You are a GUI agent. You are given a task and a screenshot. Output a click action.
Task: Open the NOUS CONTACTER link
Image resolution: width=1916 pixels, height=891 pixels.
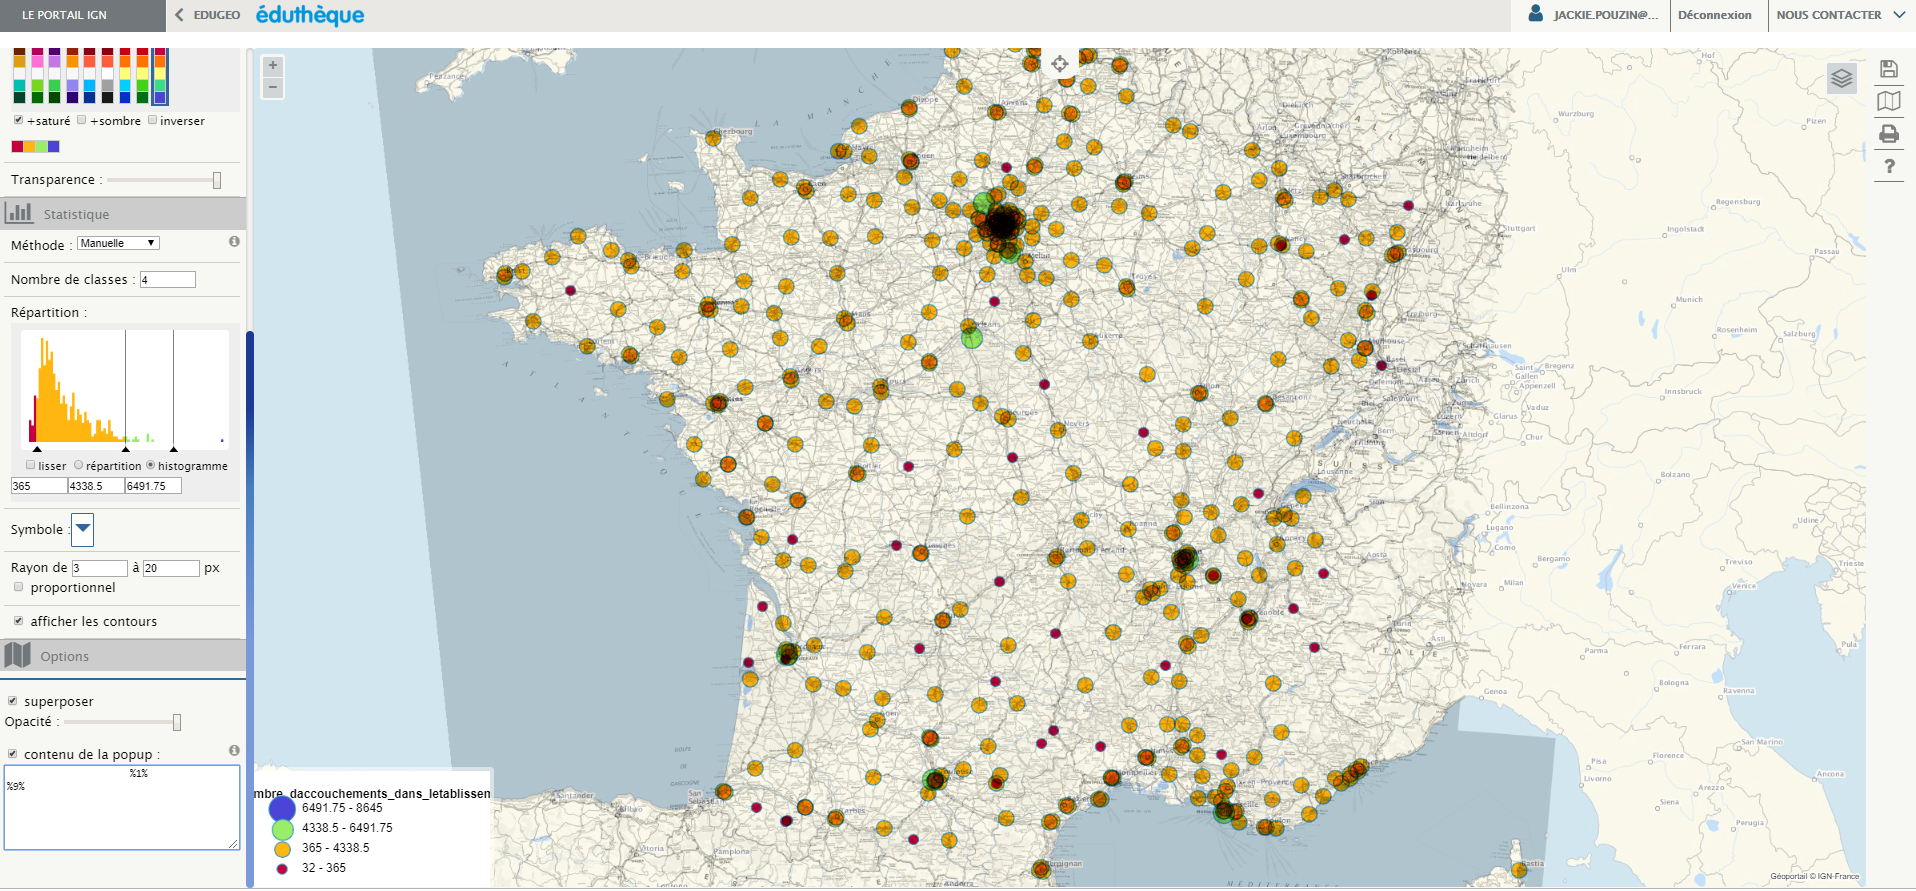tap(1828, 15)
